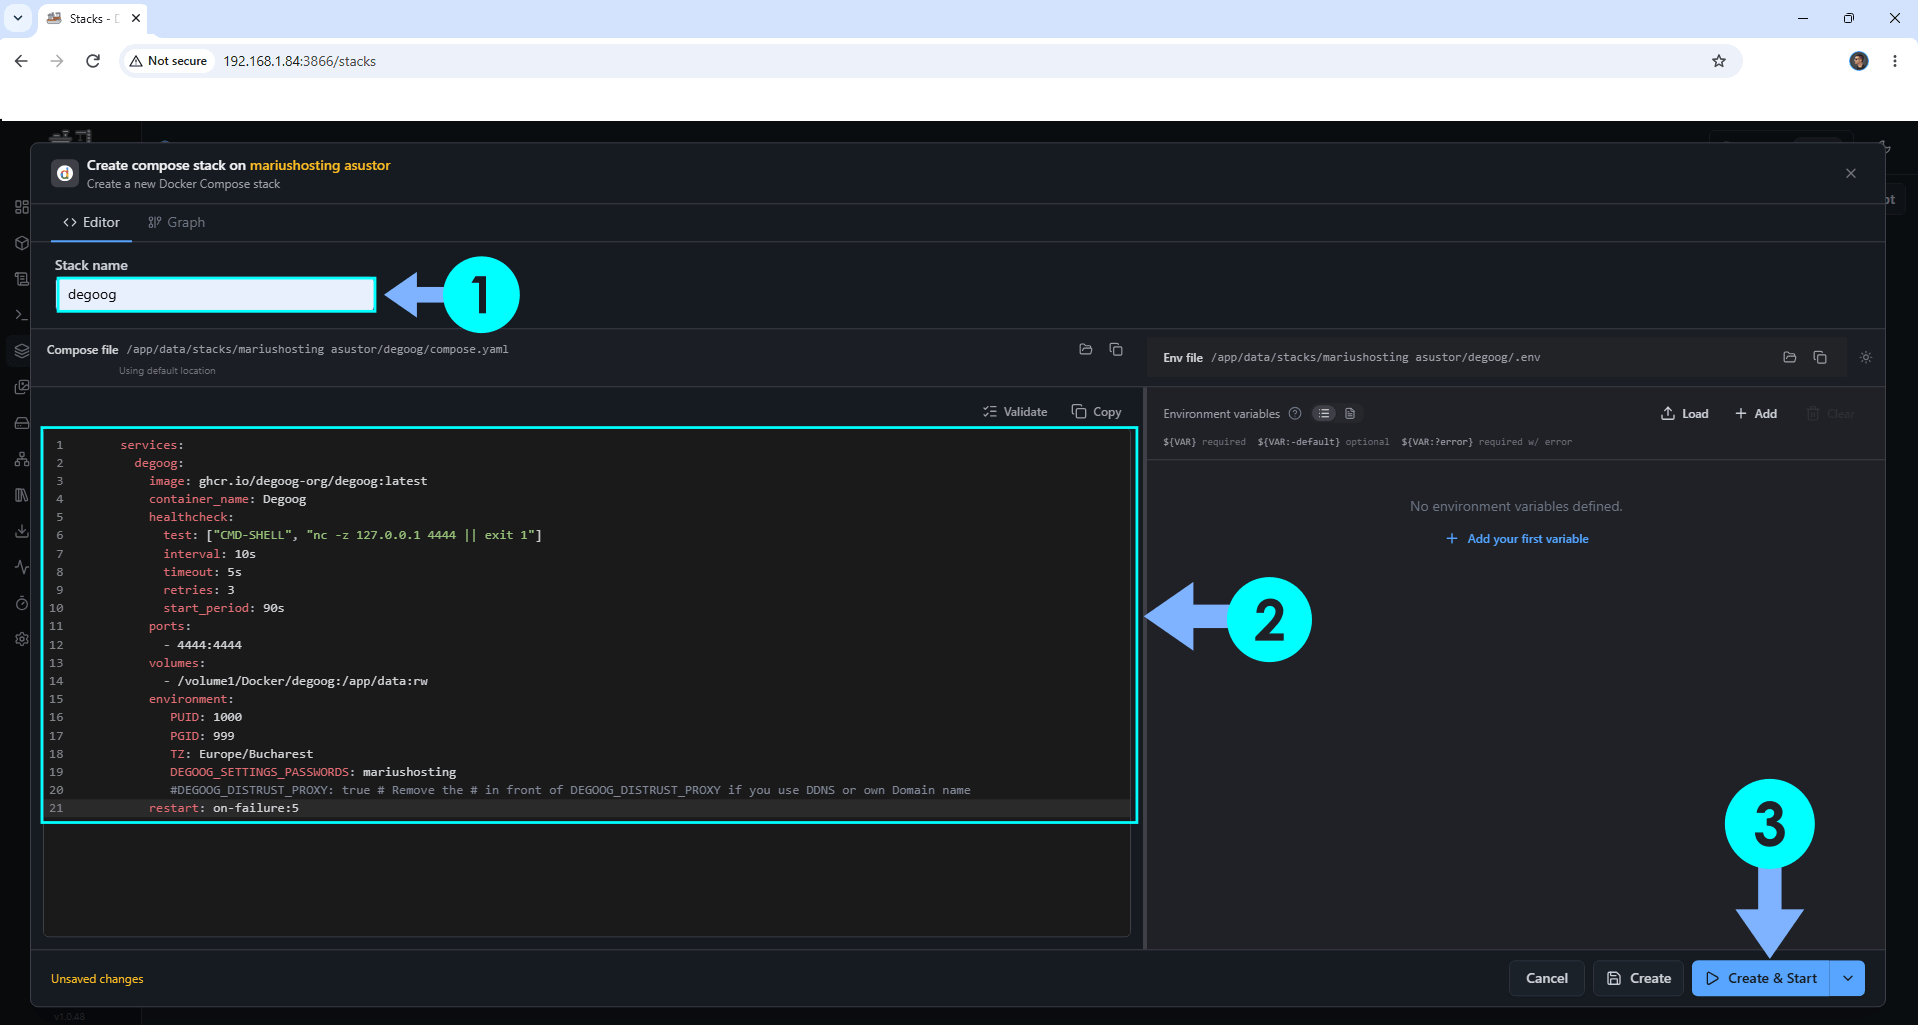Copy the env file path
1918x1025 pixels.
[1820, 357]
